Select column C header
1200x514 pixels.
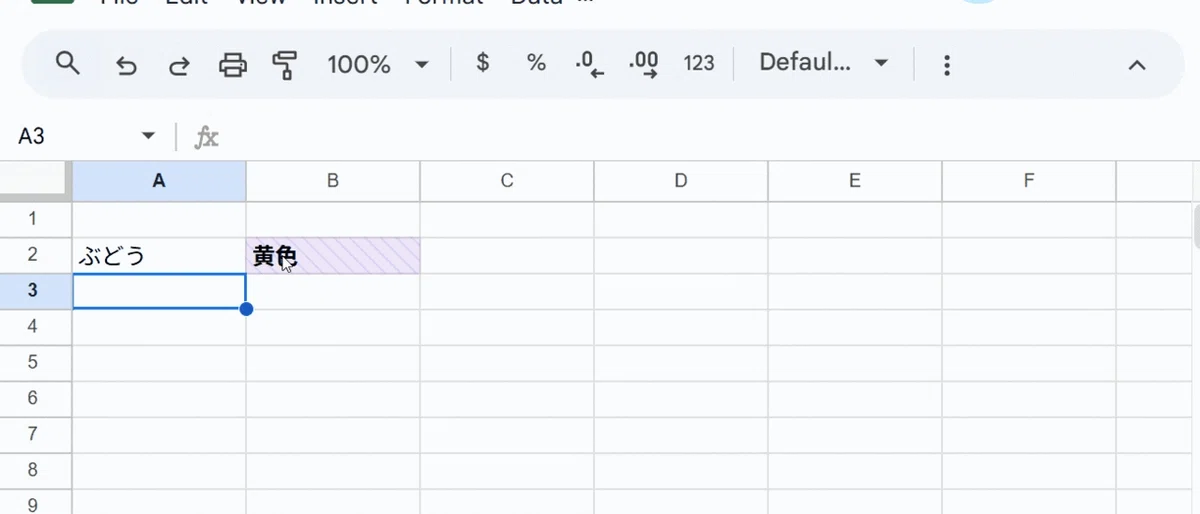click(x=507, y=181)
